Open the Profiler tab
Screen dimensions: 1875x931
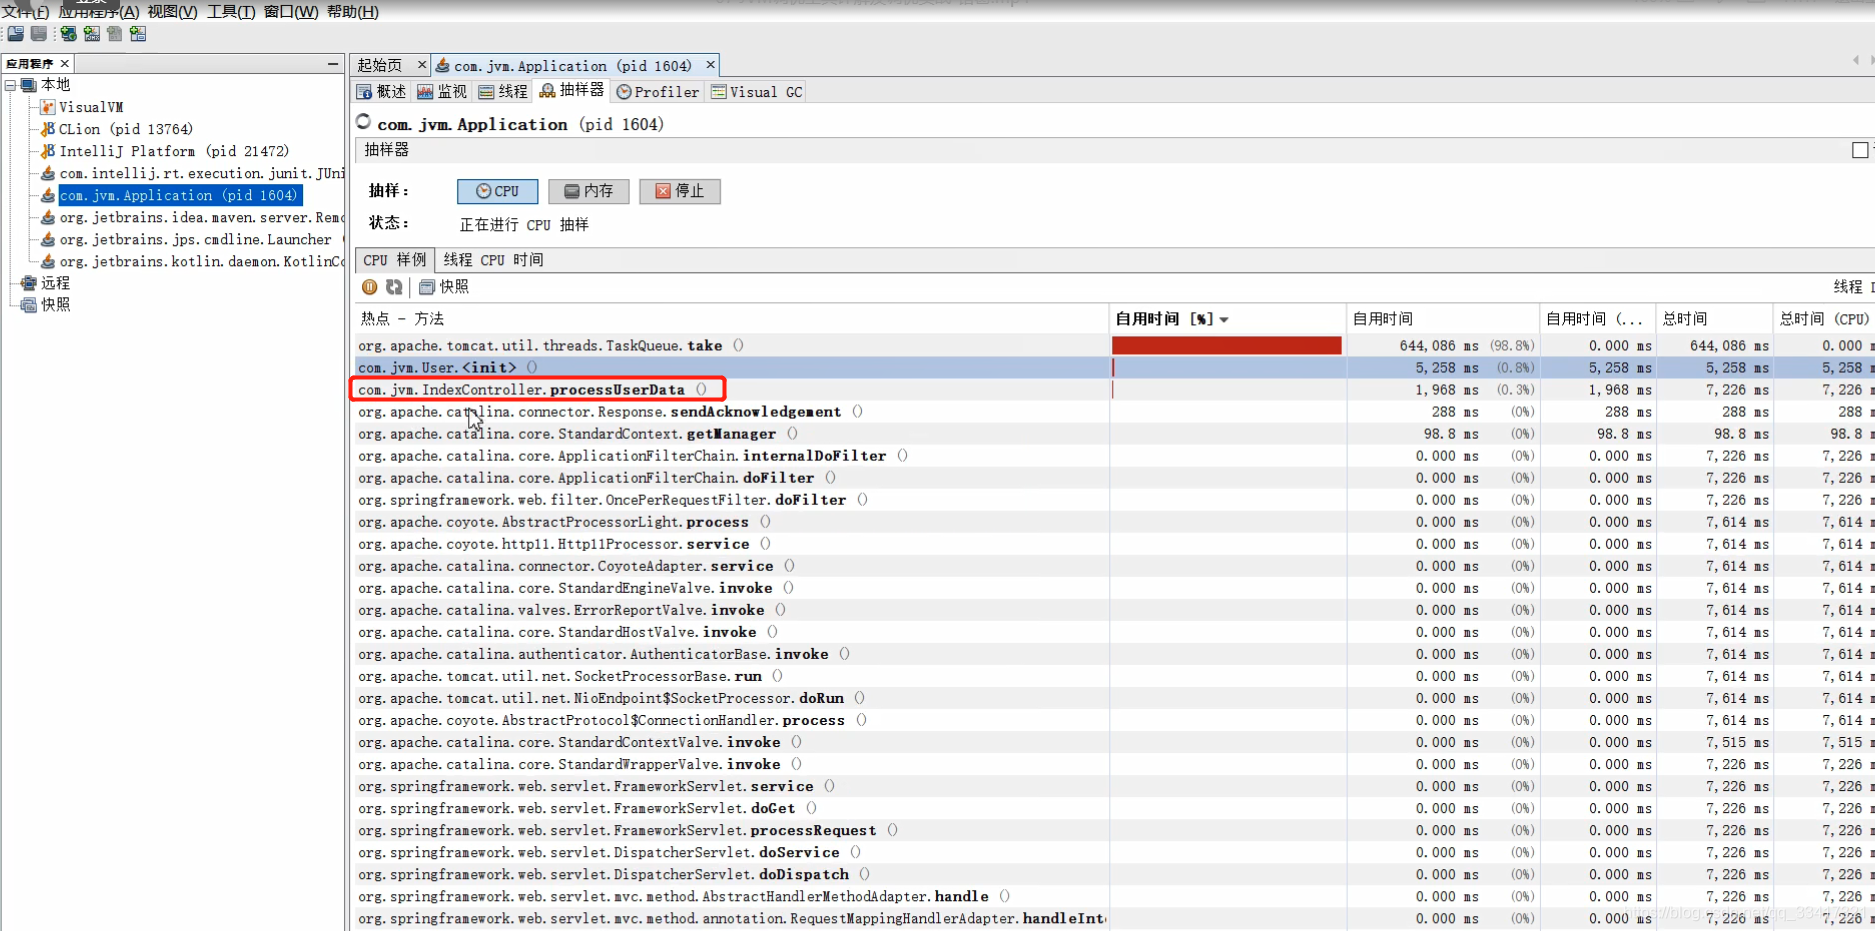coord(658,92)
